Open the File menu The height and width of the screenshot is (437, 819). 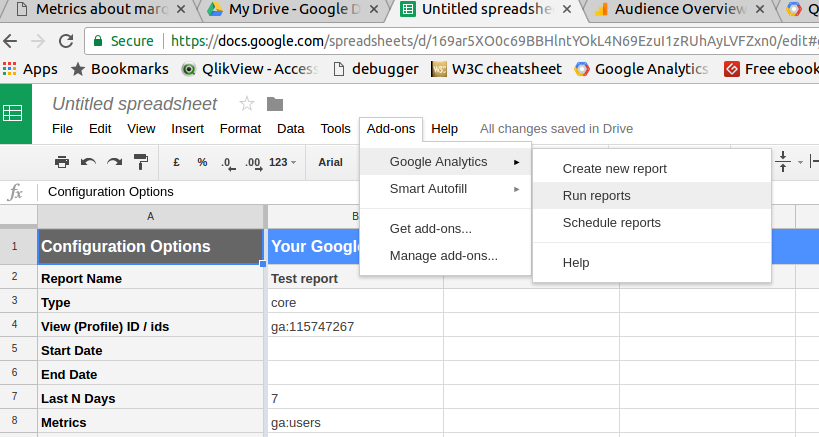(62, 128)
